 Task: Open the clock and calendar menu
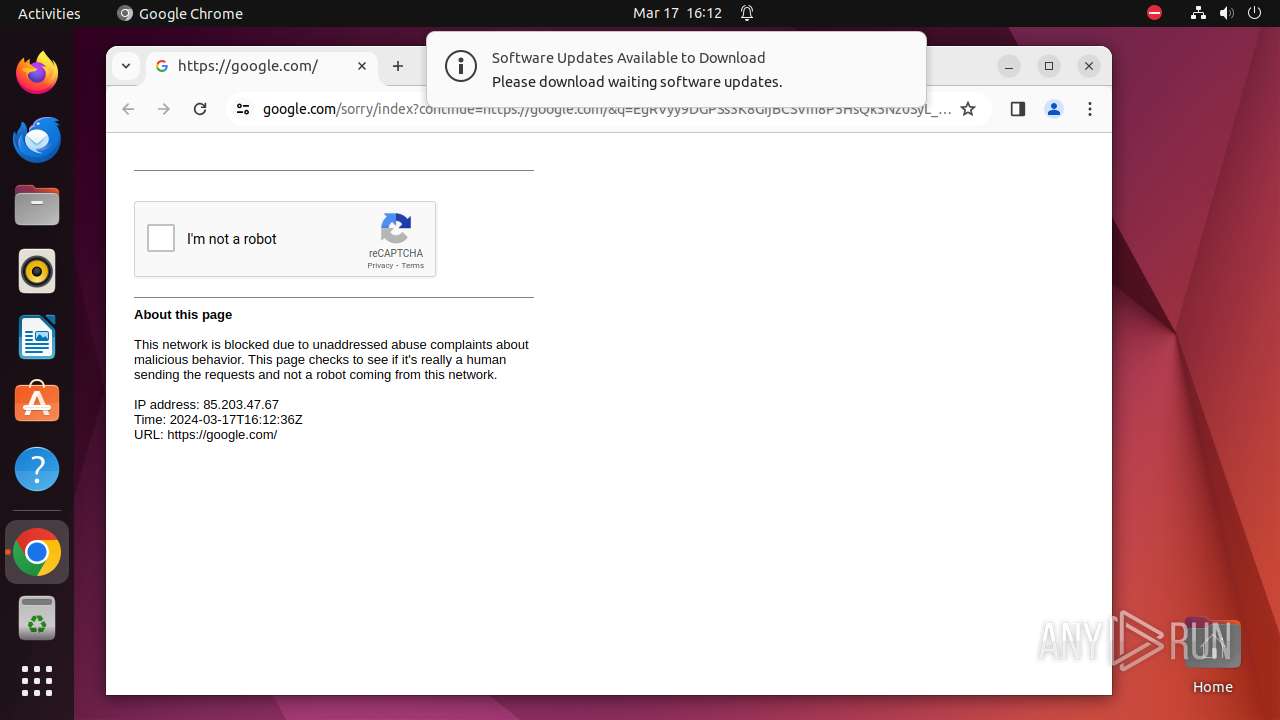[677, 13]
